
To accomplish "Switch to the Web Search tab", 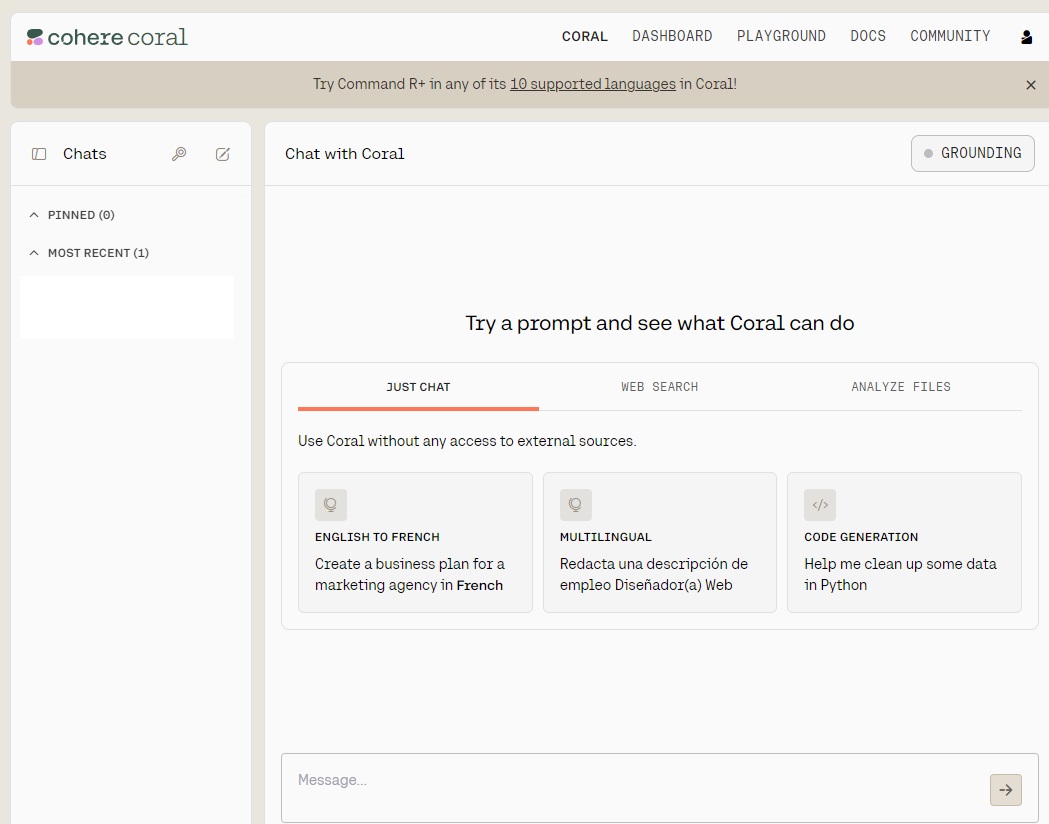I will [659, 387].
